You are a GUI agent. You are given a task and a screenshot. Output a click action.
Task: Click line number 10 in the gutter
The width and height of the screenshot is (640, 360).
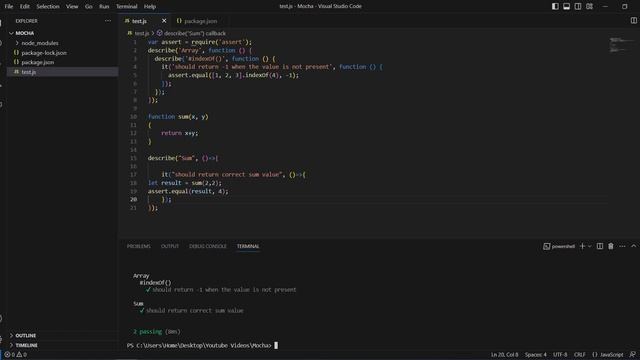133,117
